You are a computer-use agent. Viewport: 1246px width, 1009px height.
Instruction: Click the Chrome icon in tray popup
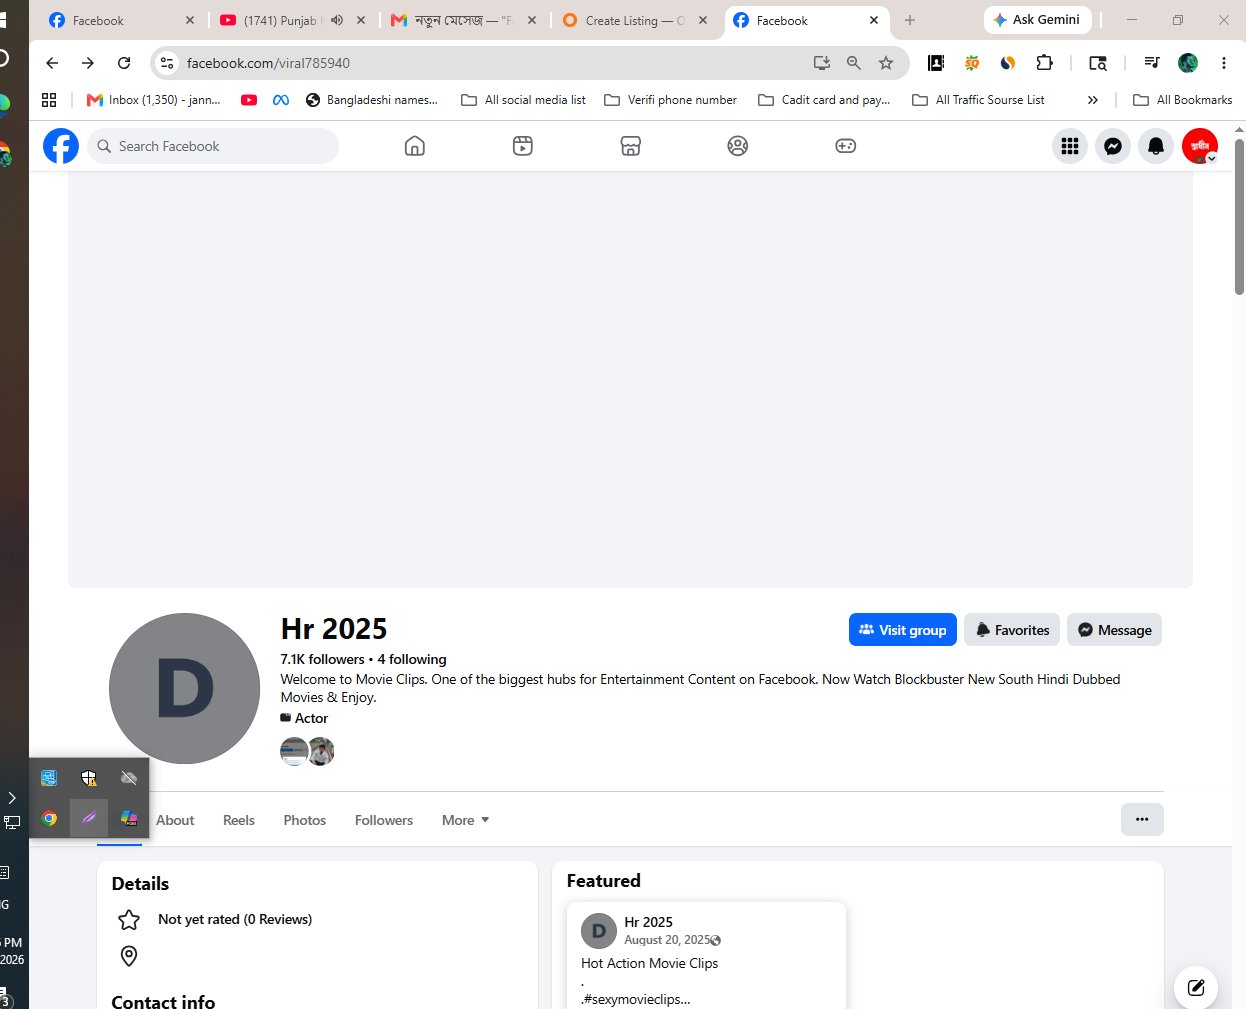point(49,818)
